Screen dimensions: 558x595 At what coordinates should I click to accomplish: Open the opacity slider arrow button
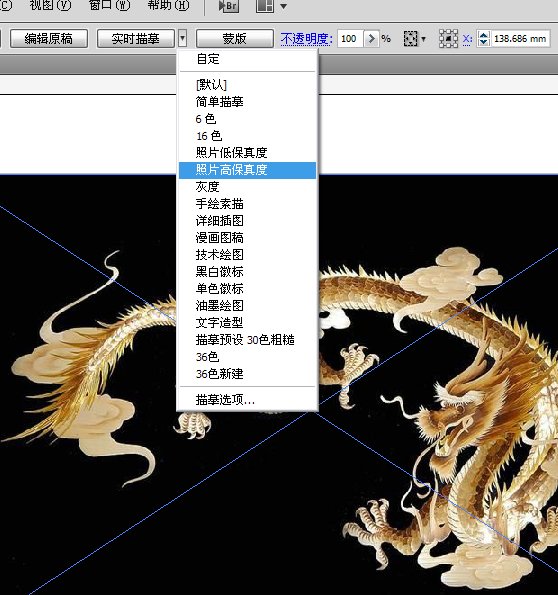pos(372,39)
